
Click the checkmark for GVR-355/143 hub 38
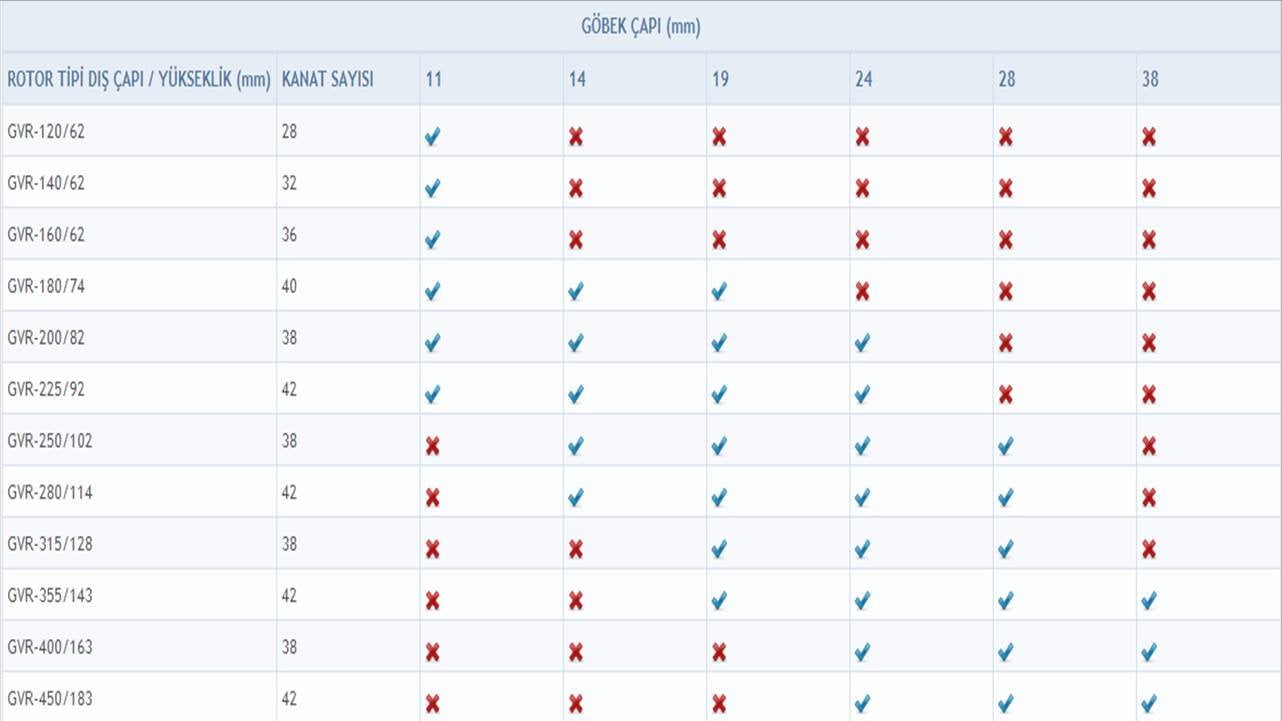[x=1149, y=601]
